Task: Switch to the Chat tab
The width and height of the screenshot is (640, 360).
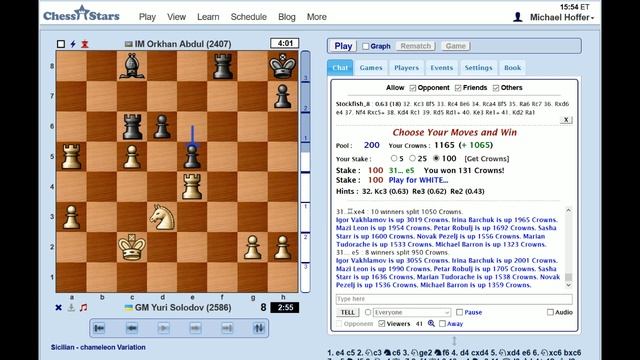Action: click(x=340, y=68)
